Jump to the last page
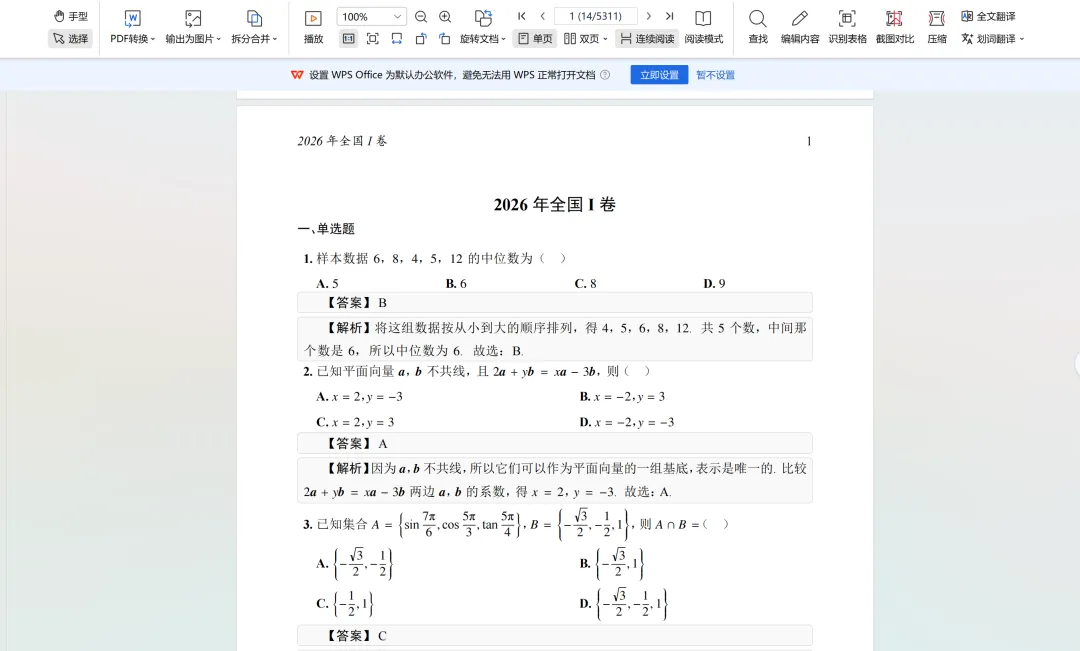 (x=669, y=16)
